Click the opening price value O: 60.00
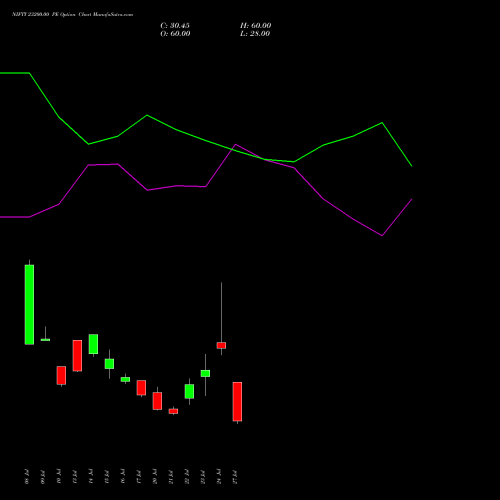The height and width of the screenshot is (500, 500). pos(175,34)
